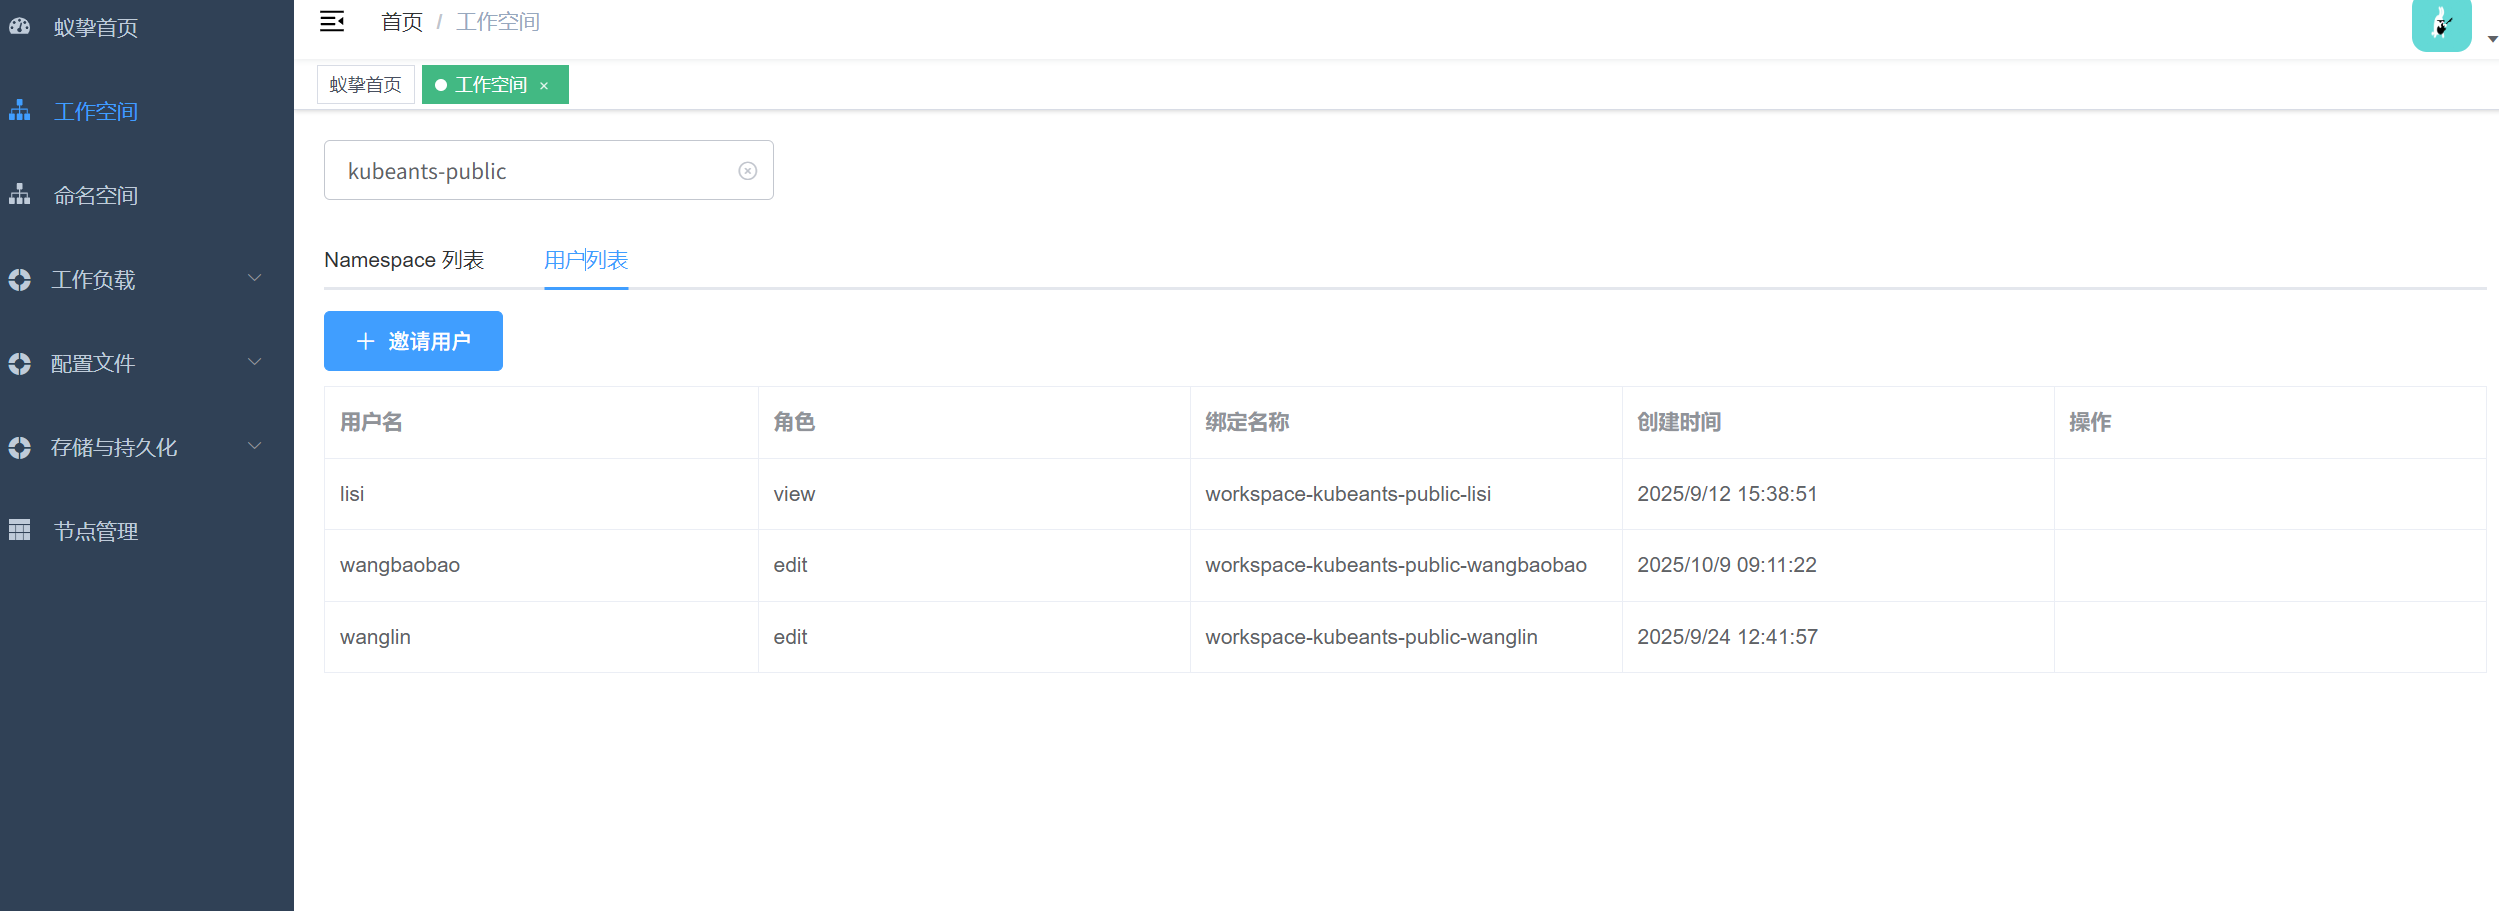This screenshot has height=911, width=2499.
Task: Expand the 配置文件 submenu chevron
Action: tap(255, 362)
